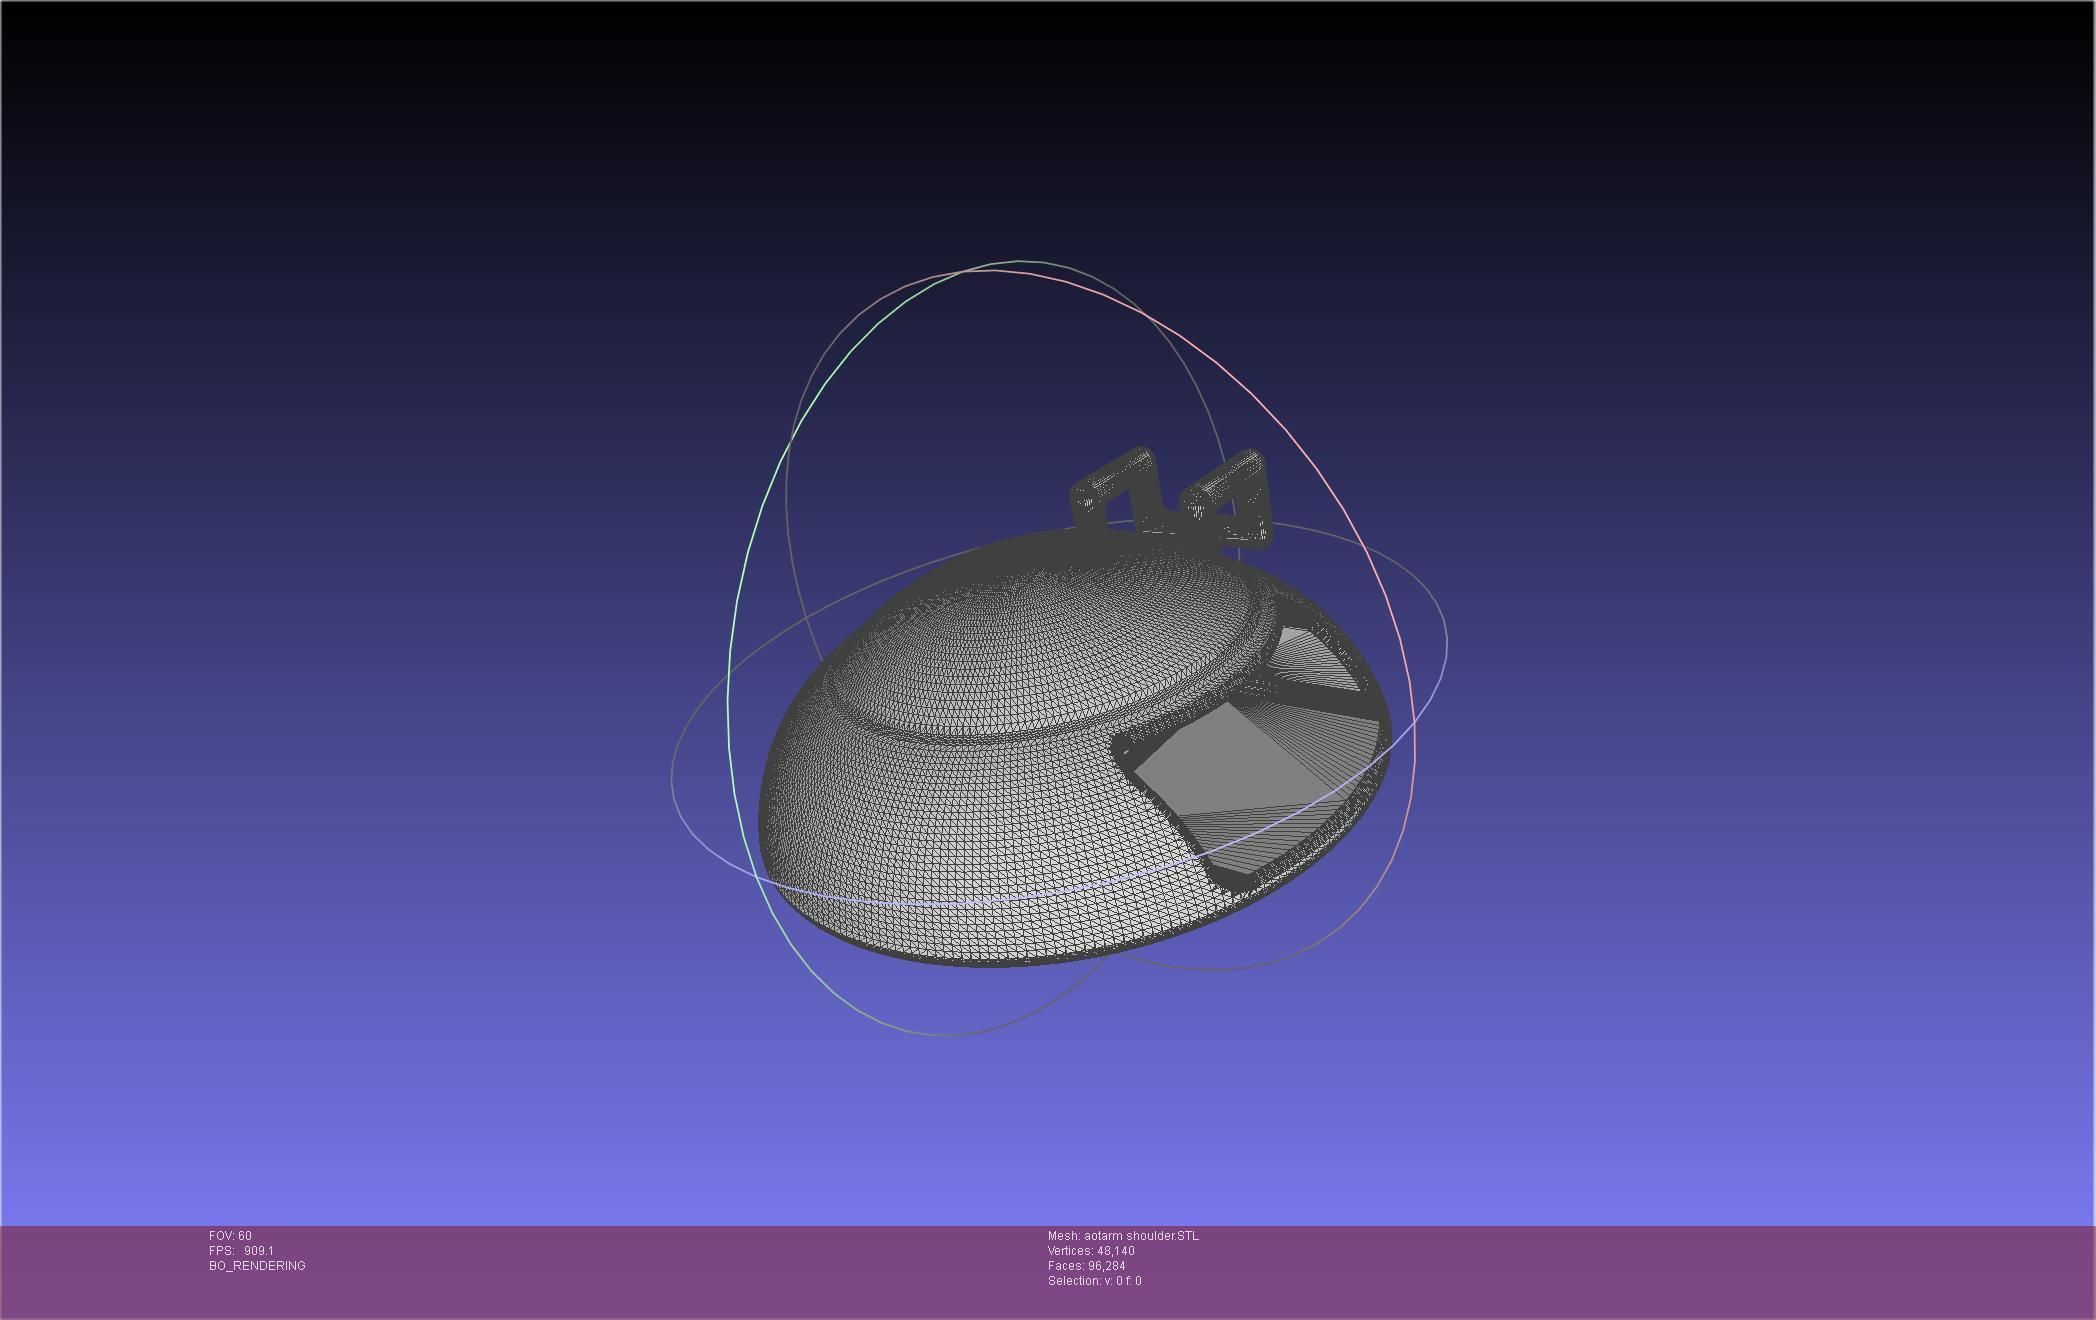Click the divider strip between the cutouts
Screen dimensions: 2096x1320
pos(1320,697)
